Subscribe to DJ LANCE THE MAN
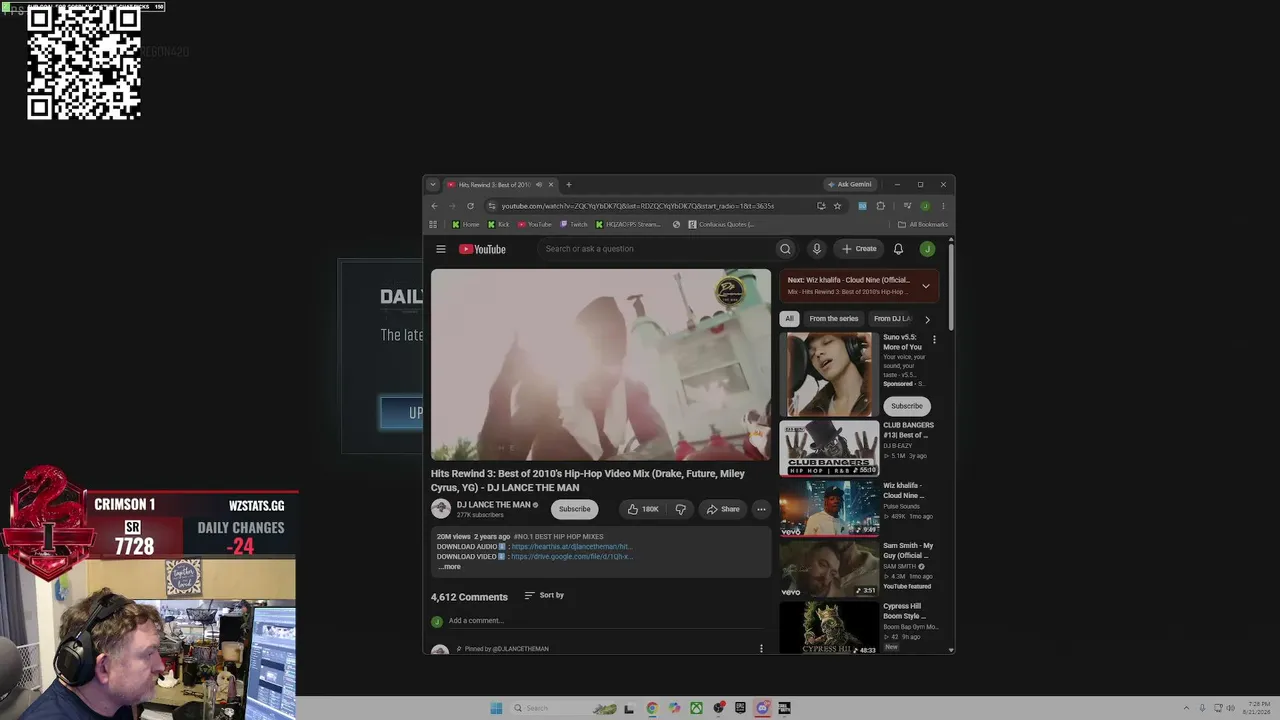Screen dimensions: 1280x720 point(574,509)
